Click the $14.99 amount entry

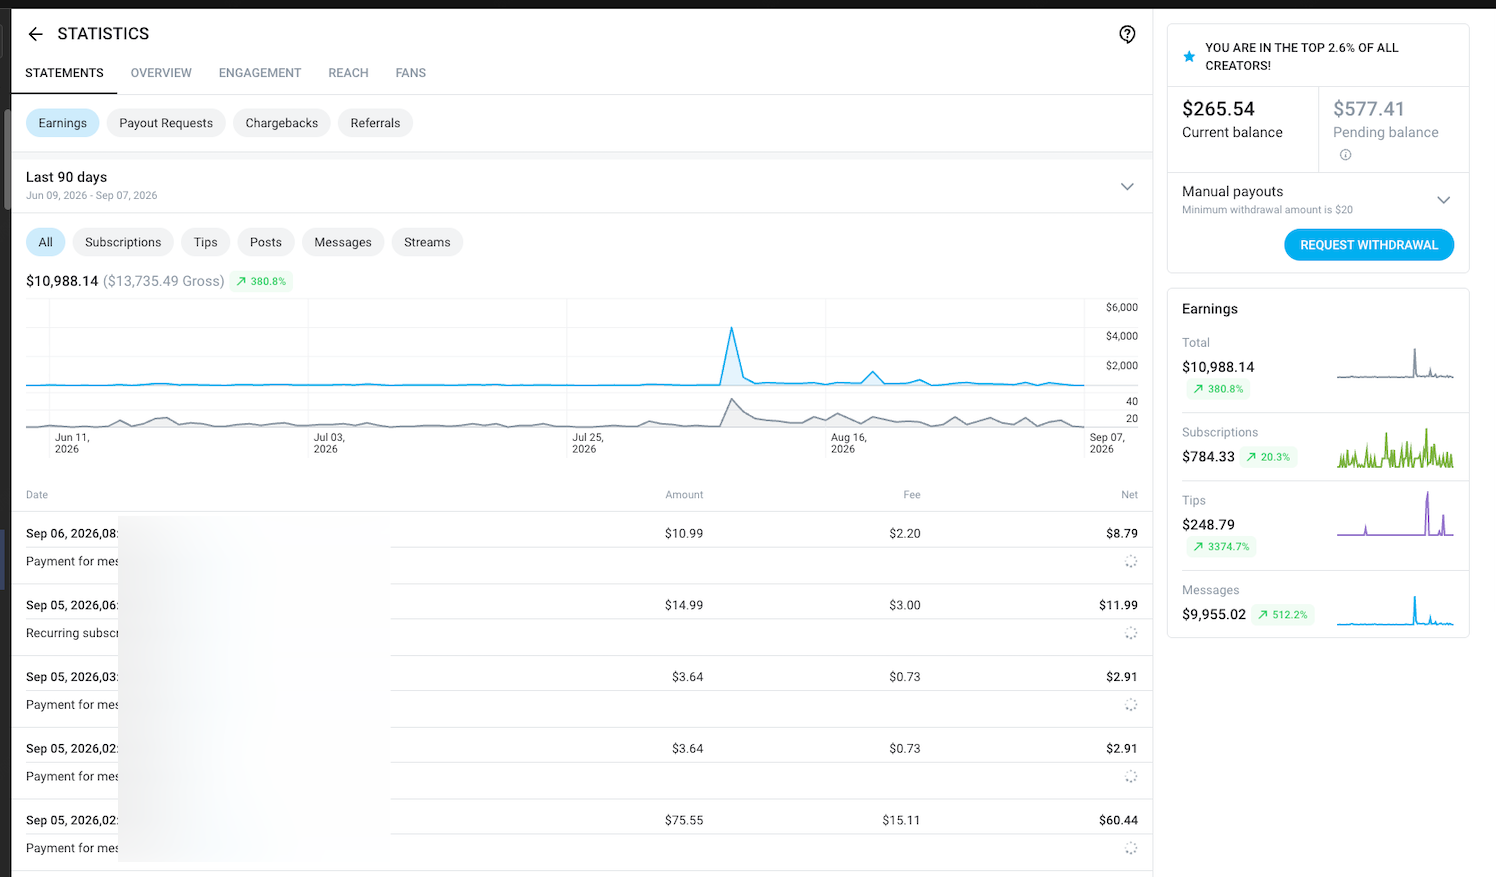click(684, 605)
